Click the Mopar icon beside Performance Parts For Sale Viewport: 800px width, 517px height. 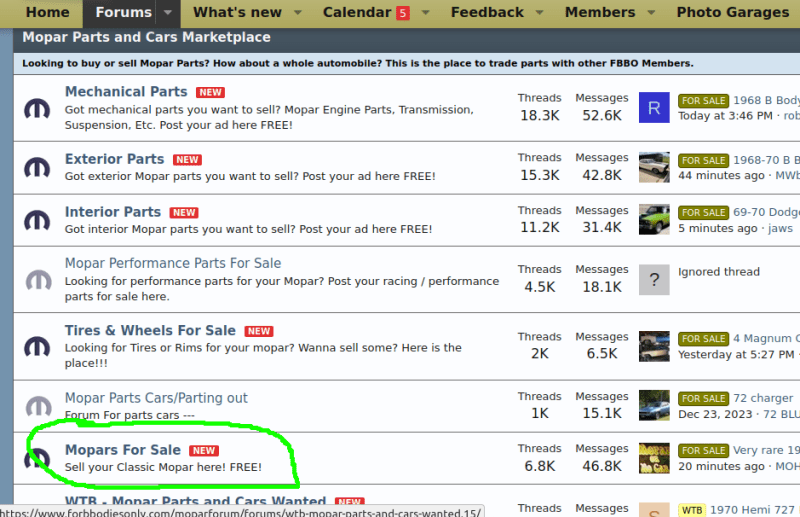click(38, 280)
